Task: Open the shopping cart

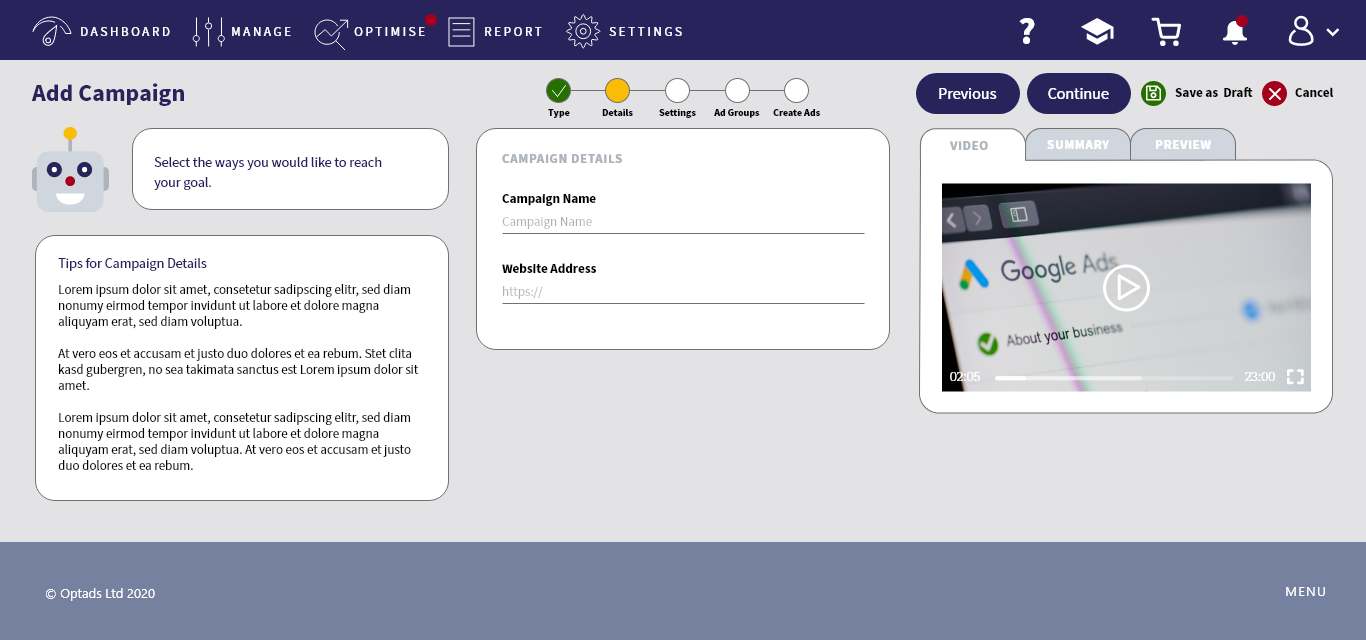Action: (x=1166, y=32)
